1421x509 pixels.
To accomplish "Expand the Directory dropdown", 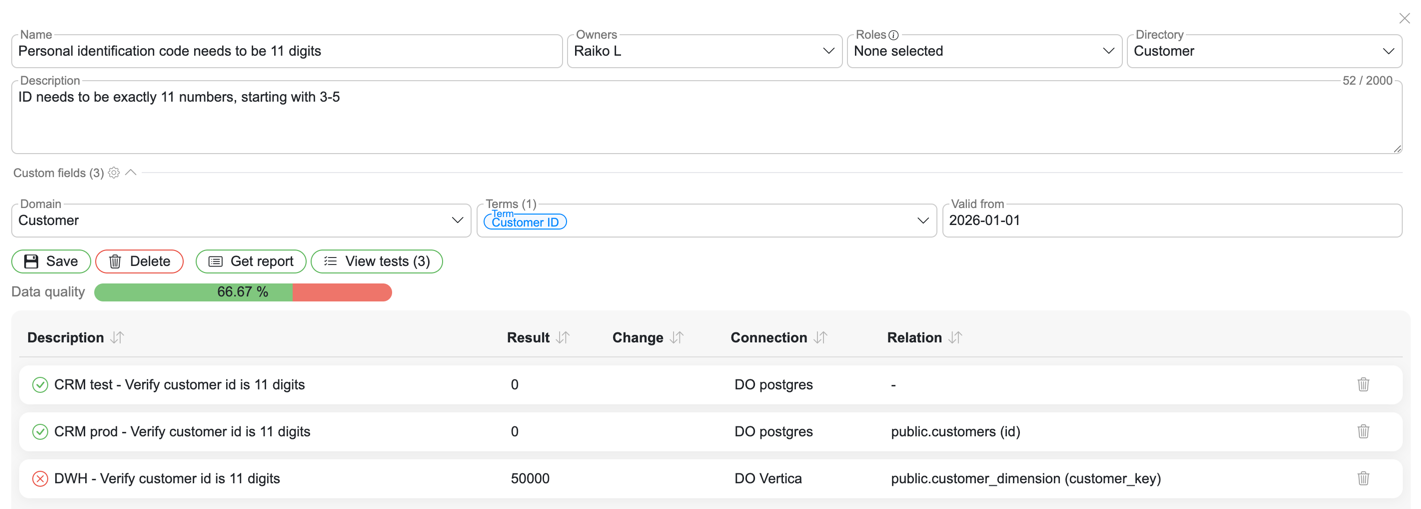I will (1264, 51).
